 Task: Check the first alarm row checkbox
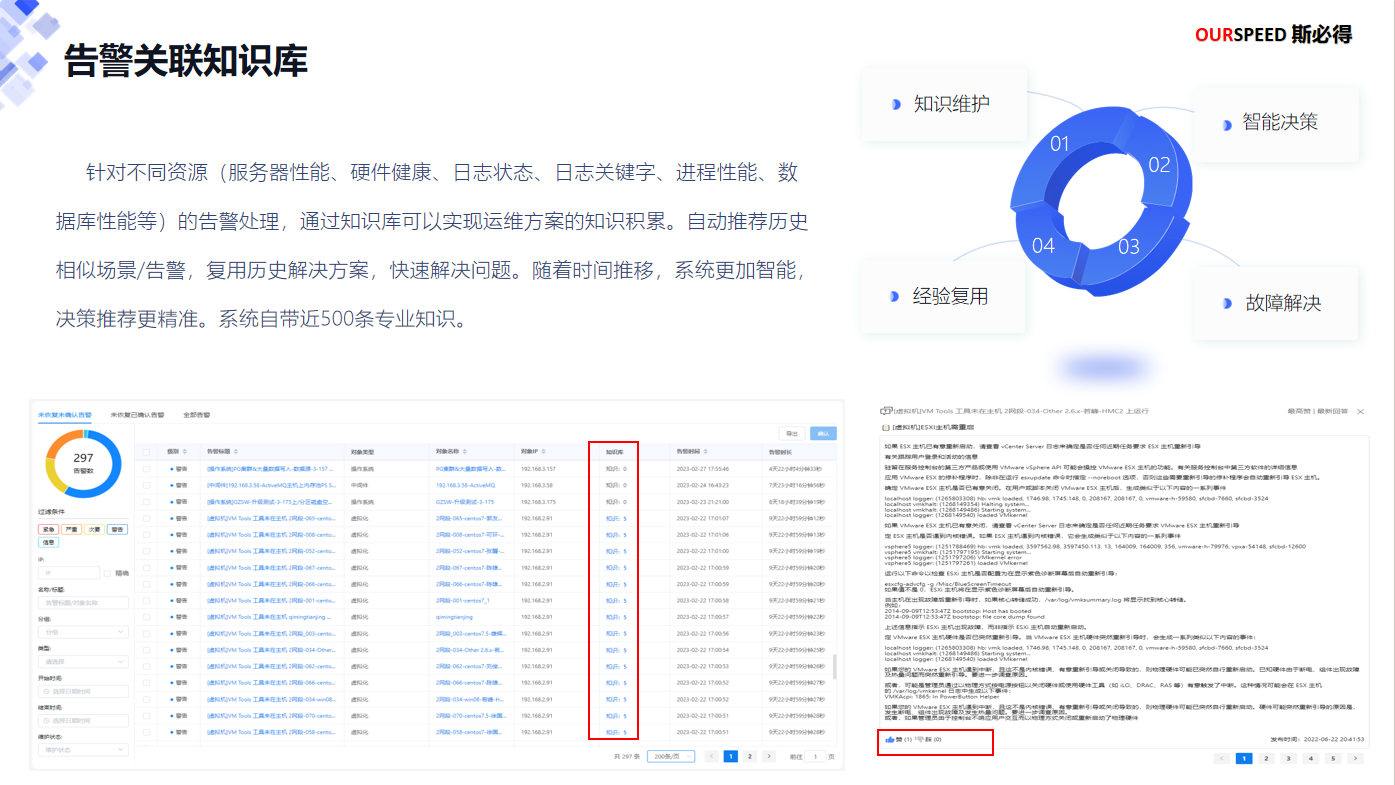tap(147, 468)
